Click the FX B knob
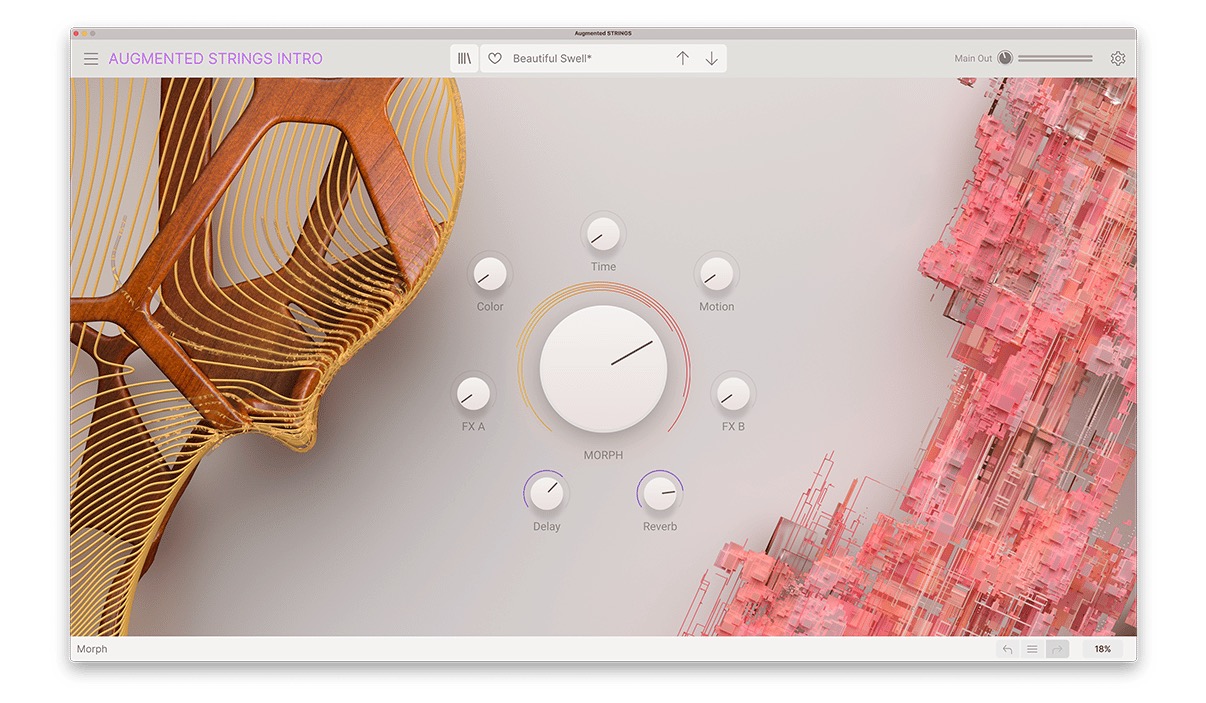Screen dimensions: 1206x703 click(733, 394)
